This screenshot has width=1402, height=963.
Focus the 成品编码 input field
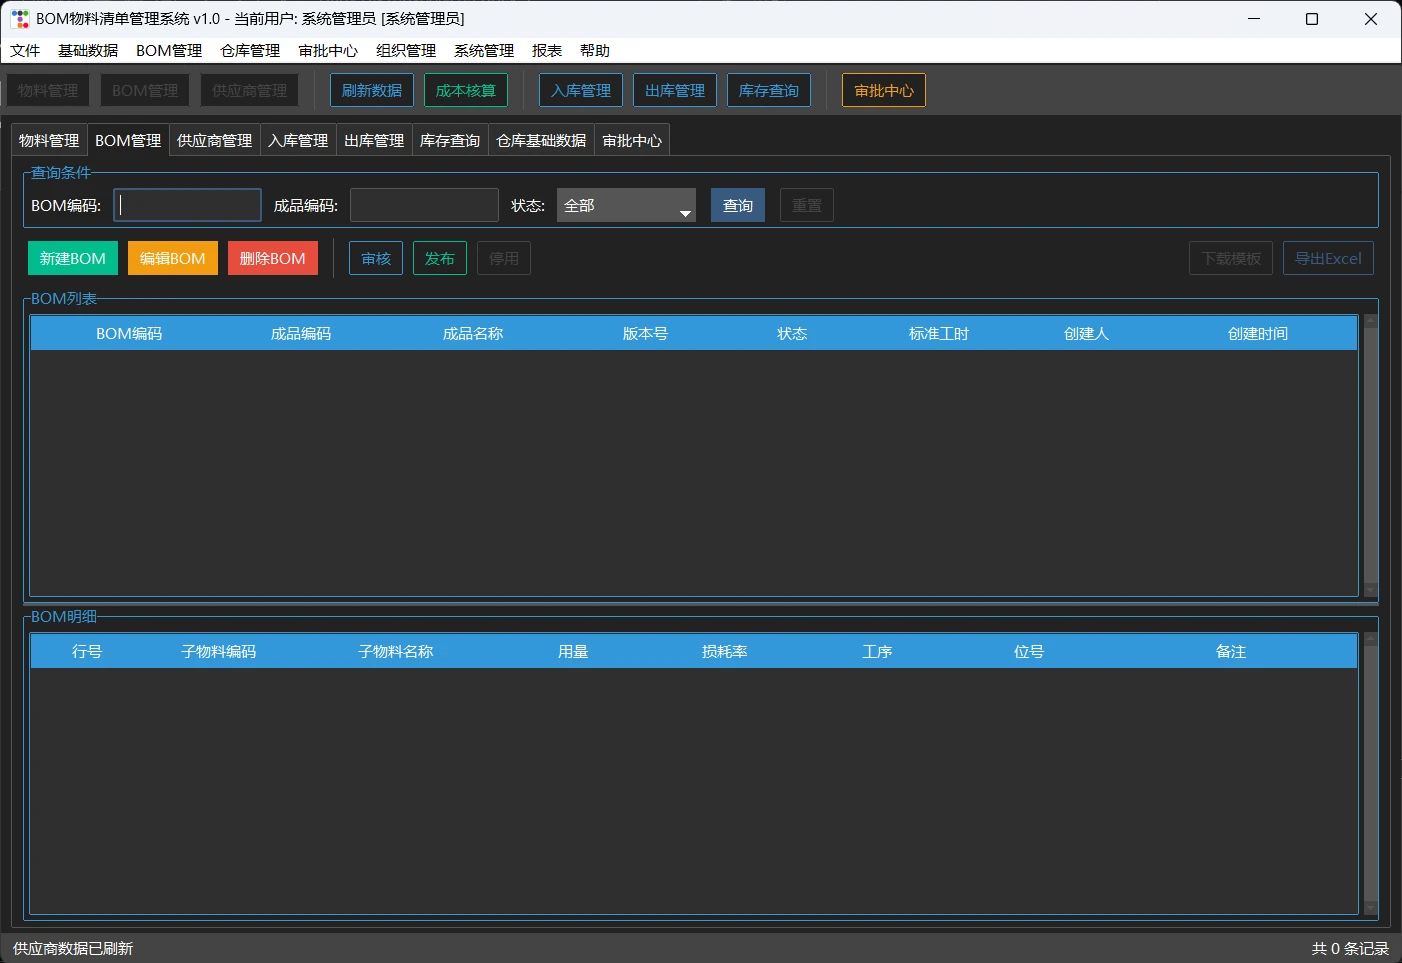(424, 205)
